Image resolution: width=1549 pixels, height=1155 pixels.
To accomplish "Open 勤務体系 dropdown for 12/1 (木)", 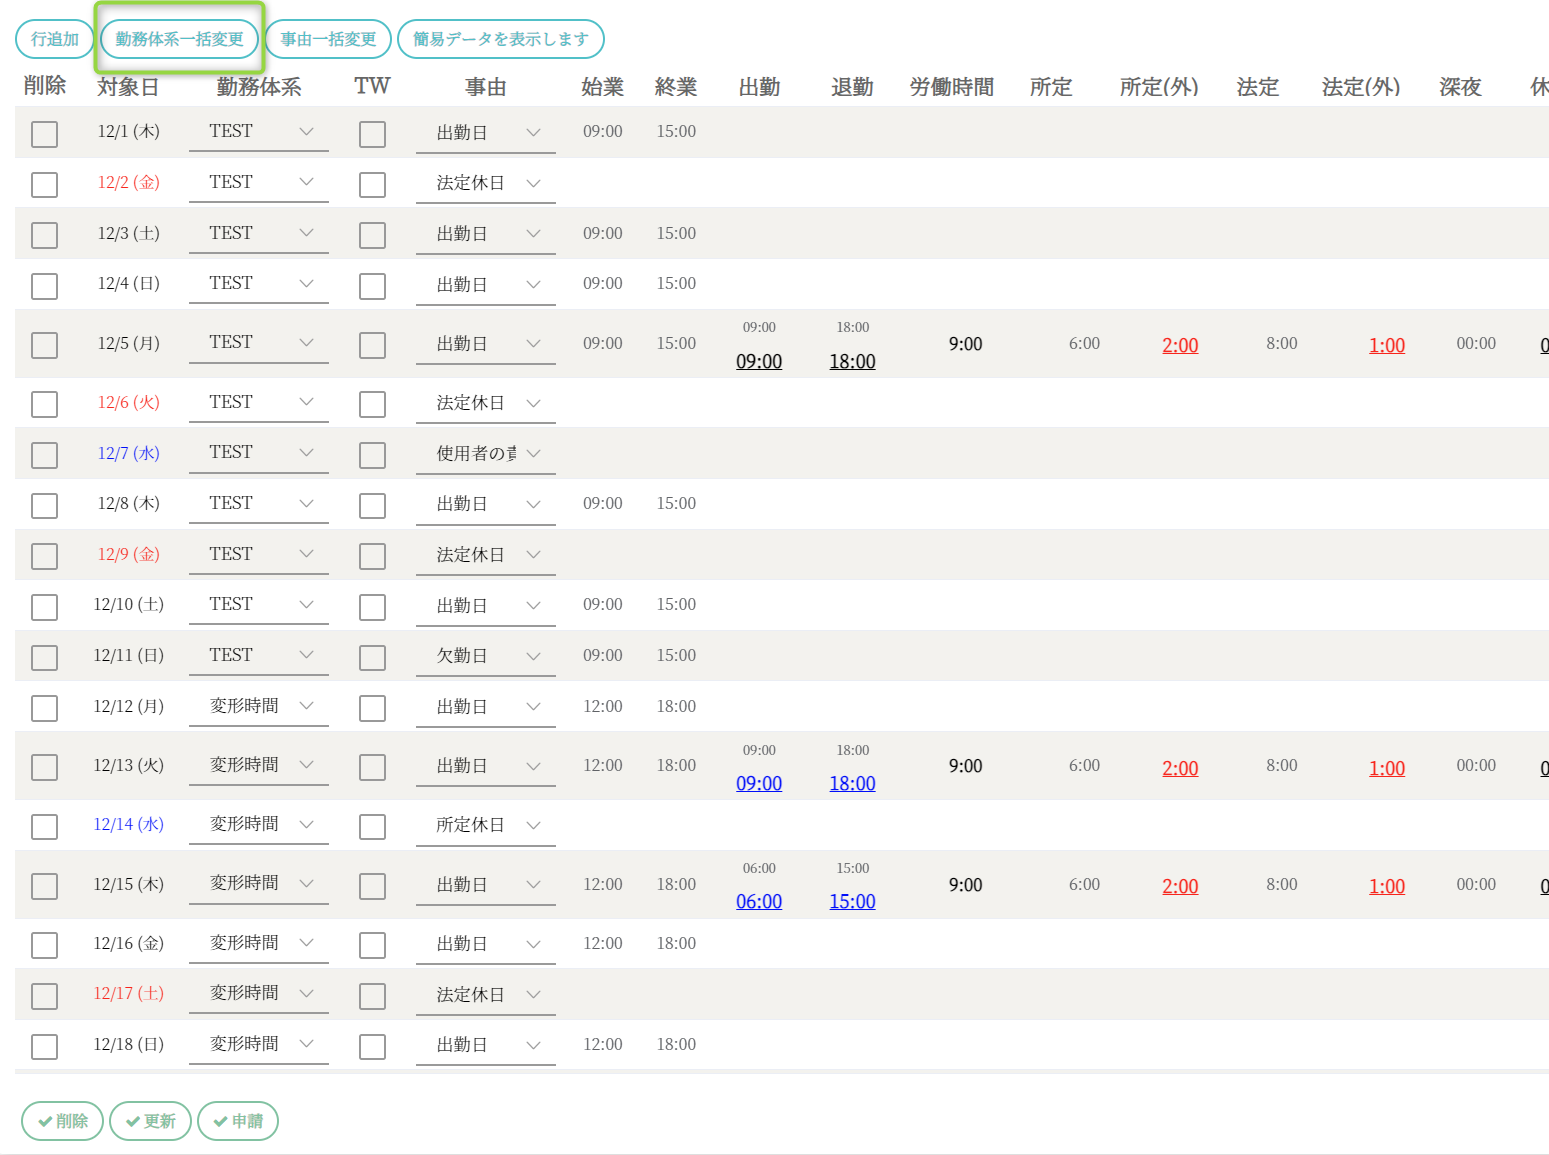I will pos(259,132).
